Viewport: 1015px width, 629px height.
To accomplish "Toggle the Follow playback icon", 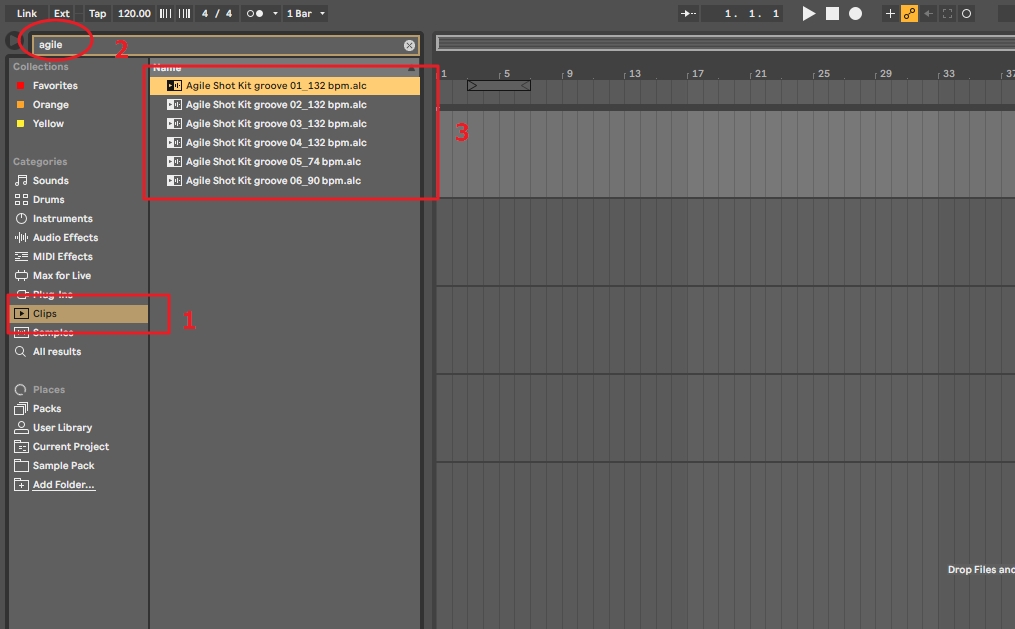I will tap(688, 13).
